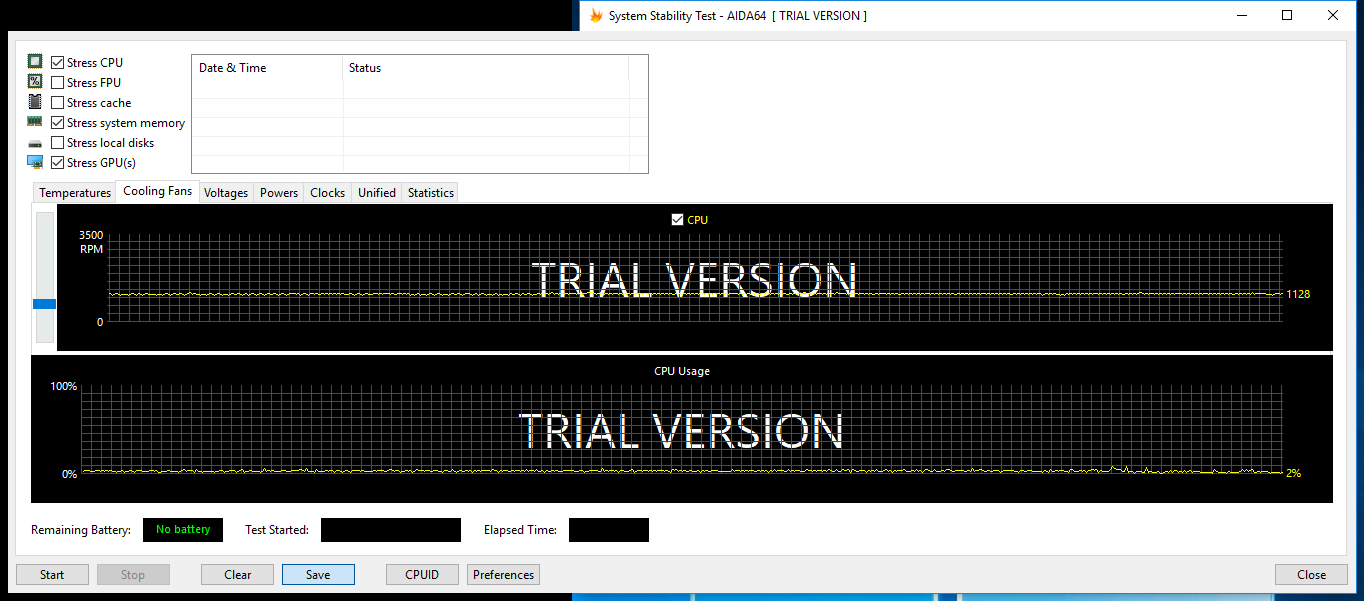Click the No battery indicator
Image resolution: width=1364 pixels, height=601 pixels.
(x=183, y=530)
